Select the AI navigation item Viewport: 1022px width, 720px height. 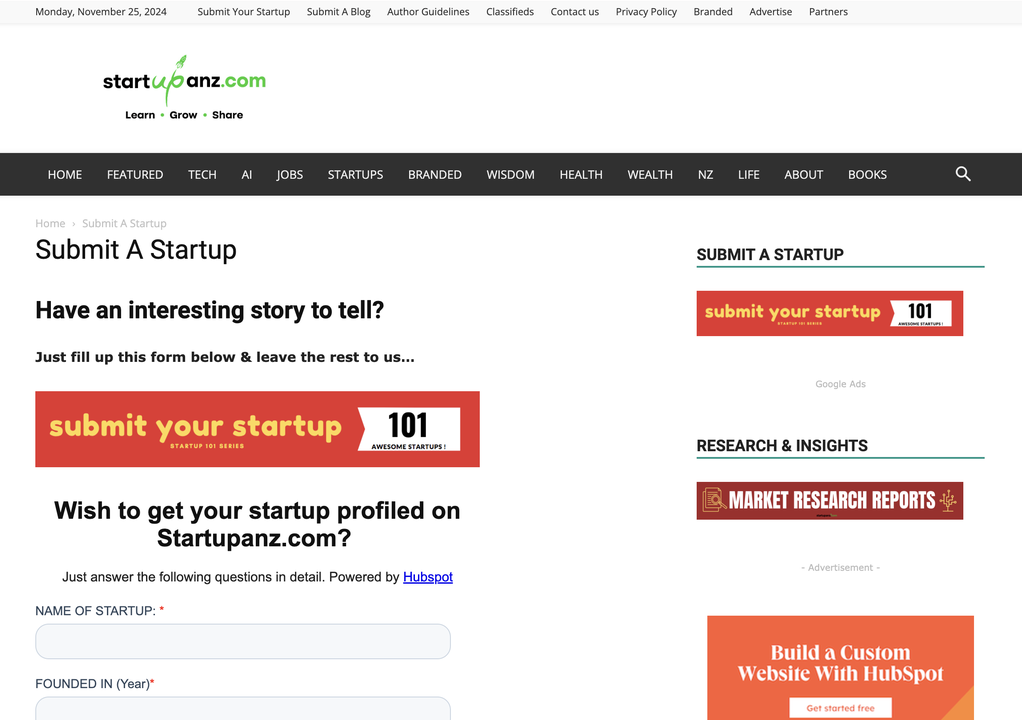[246, 175]
